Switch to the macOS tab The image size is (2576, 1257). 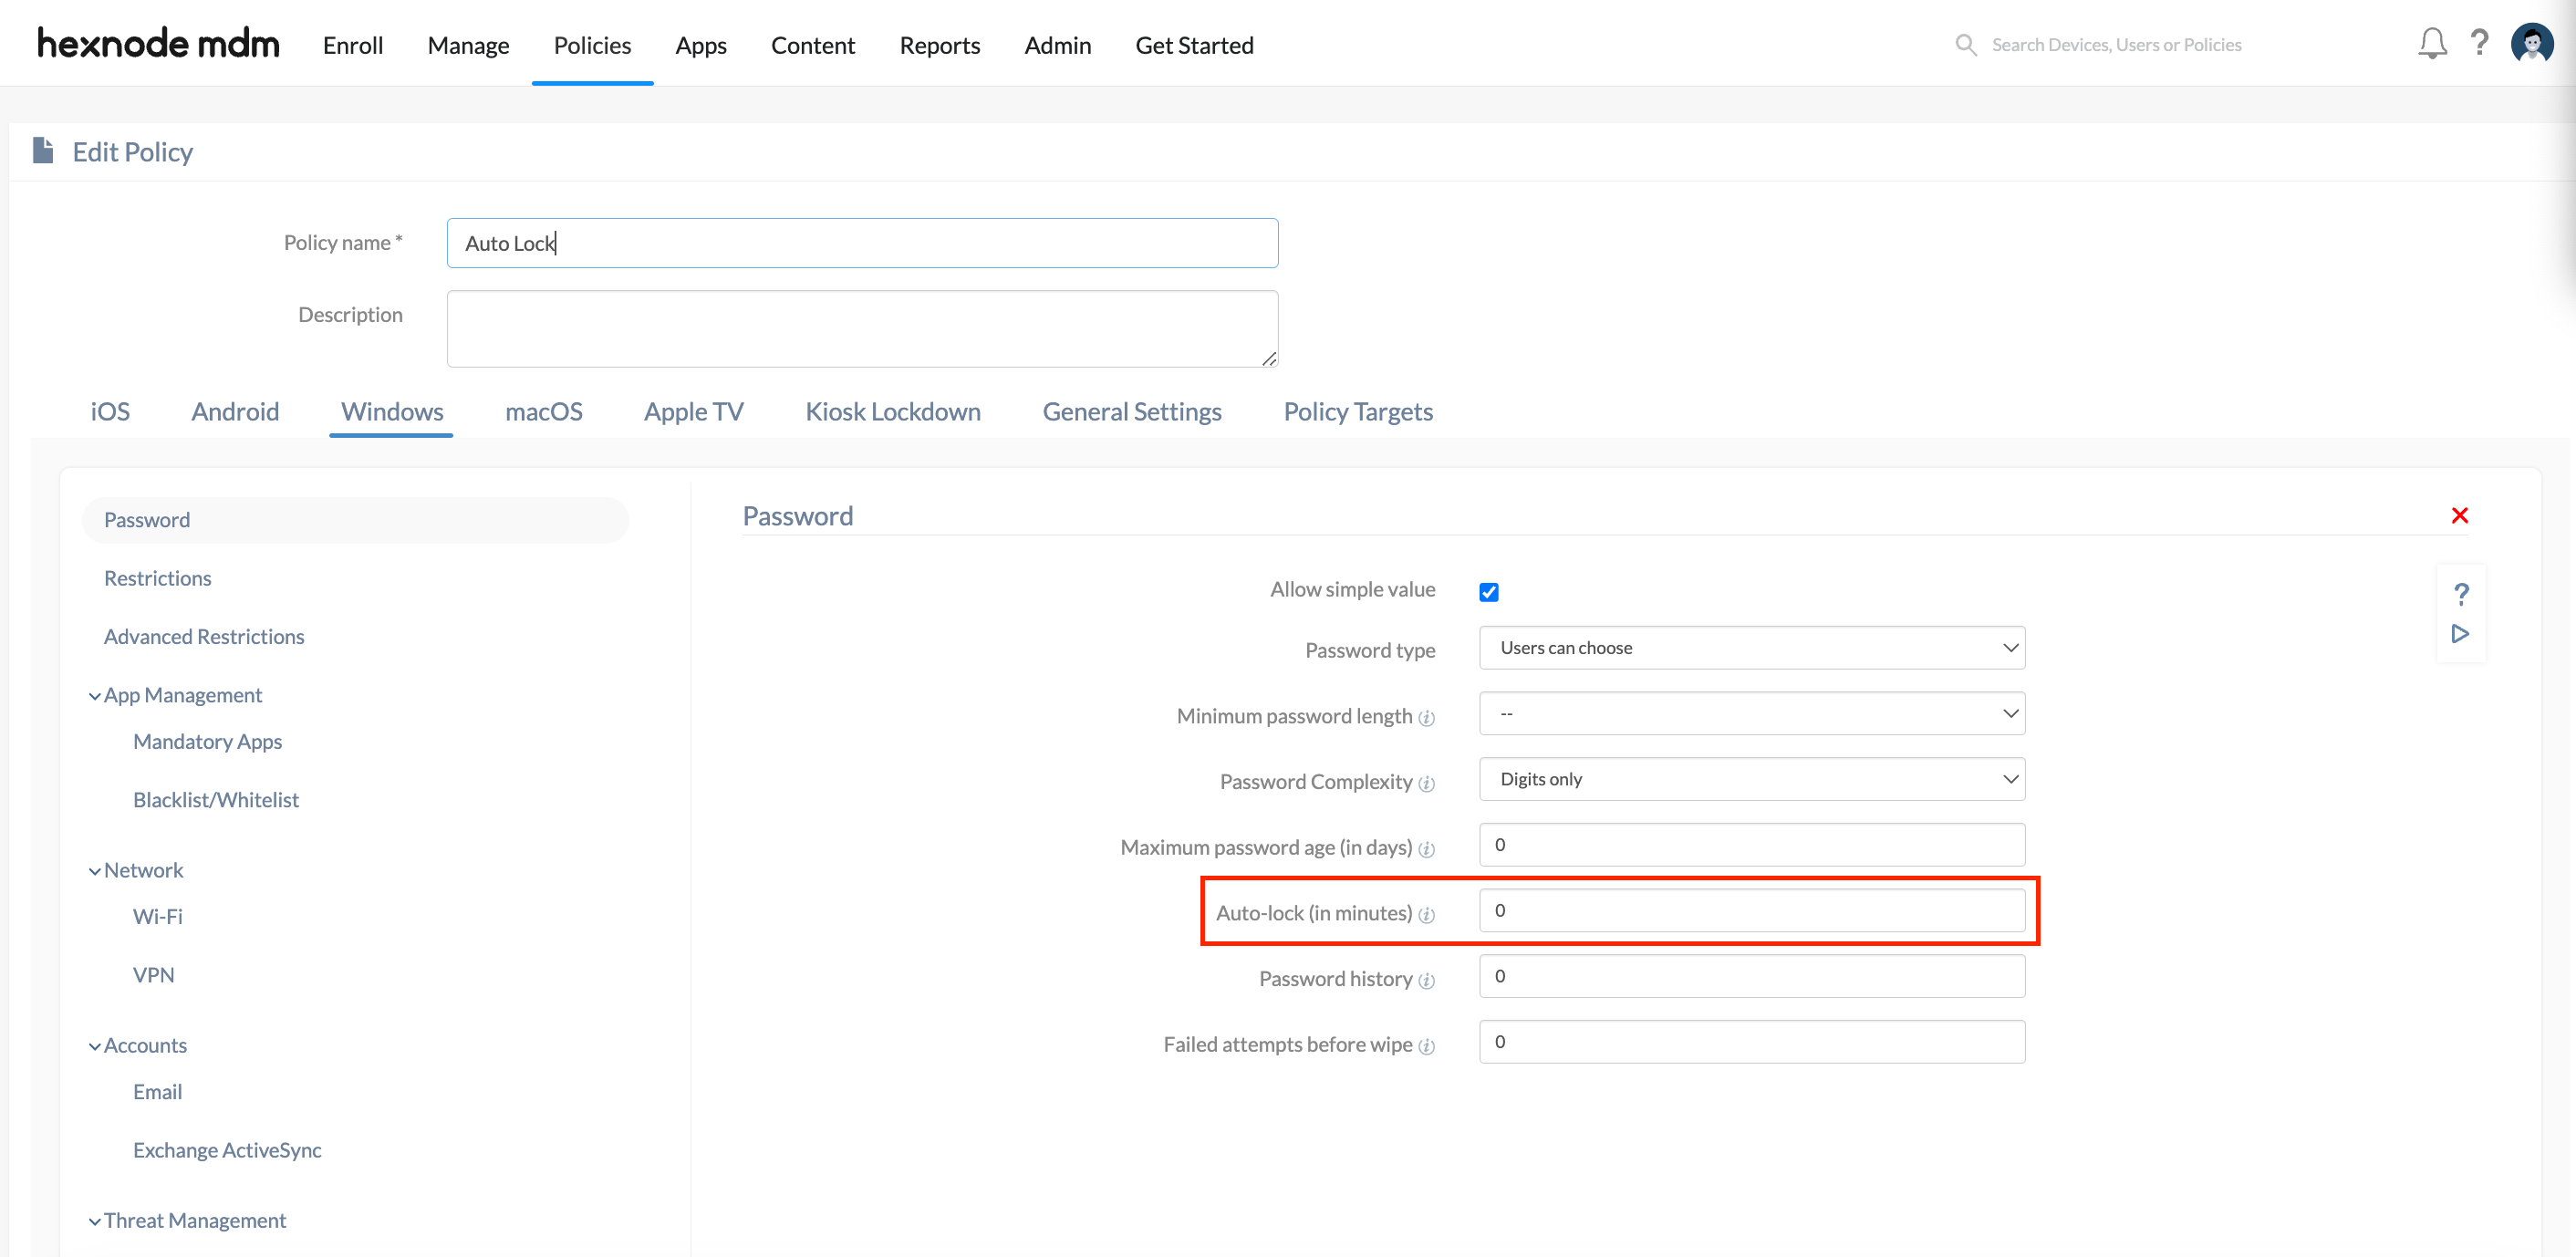543,411
